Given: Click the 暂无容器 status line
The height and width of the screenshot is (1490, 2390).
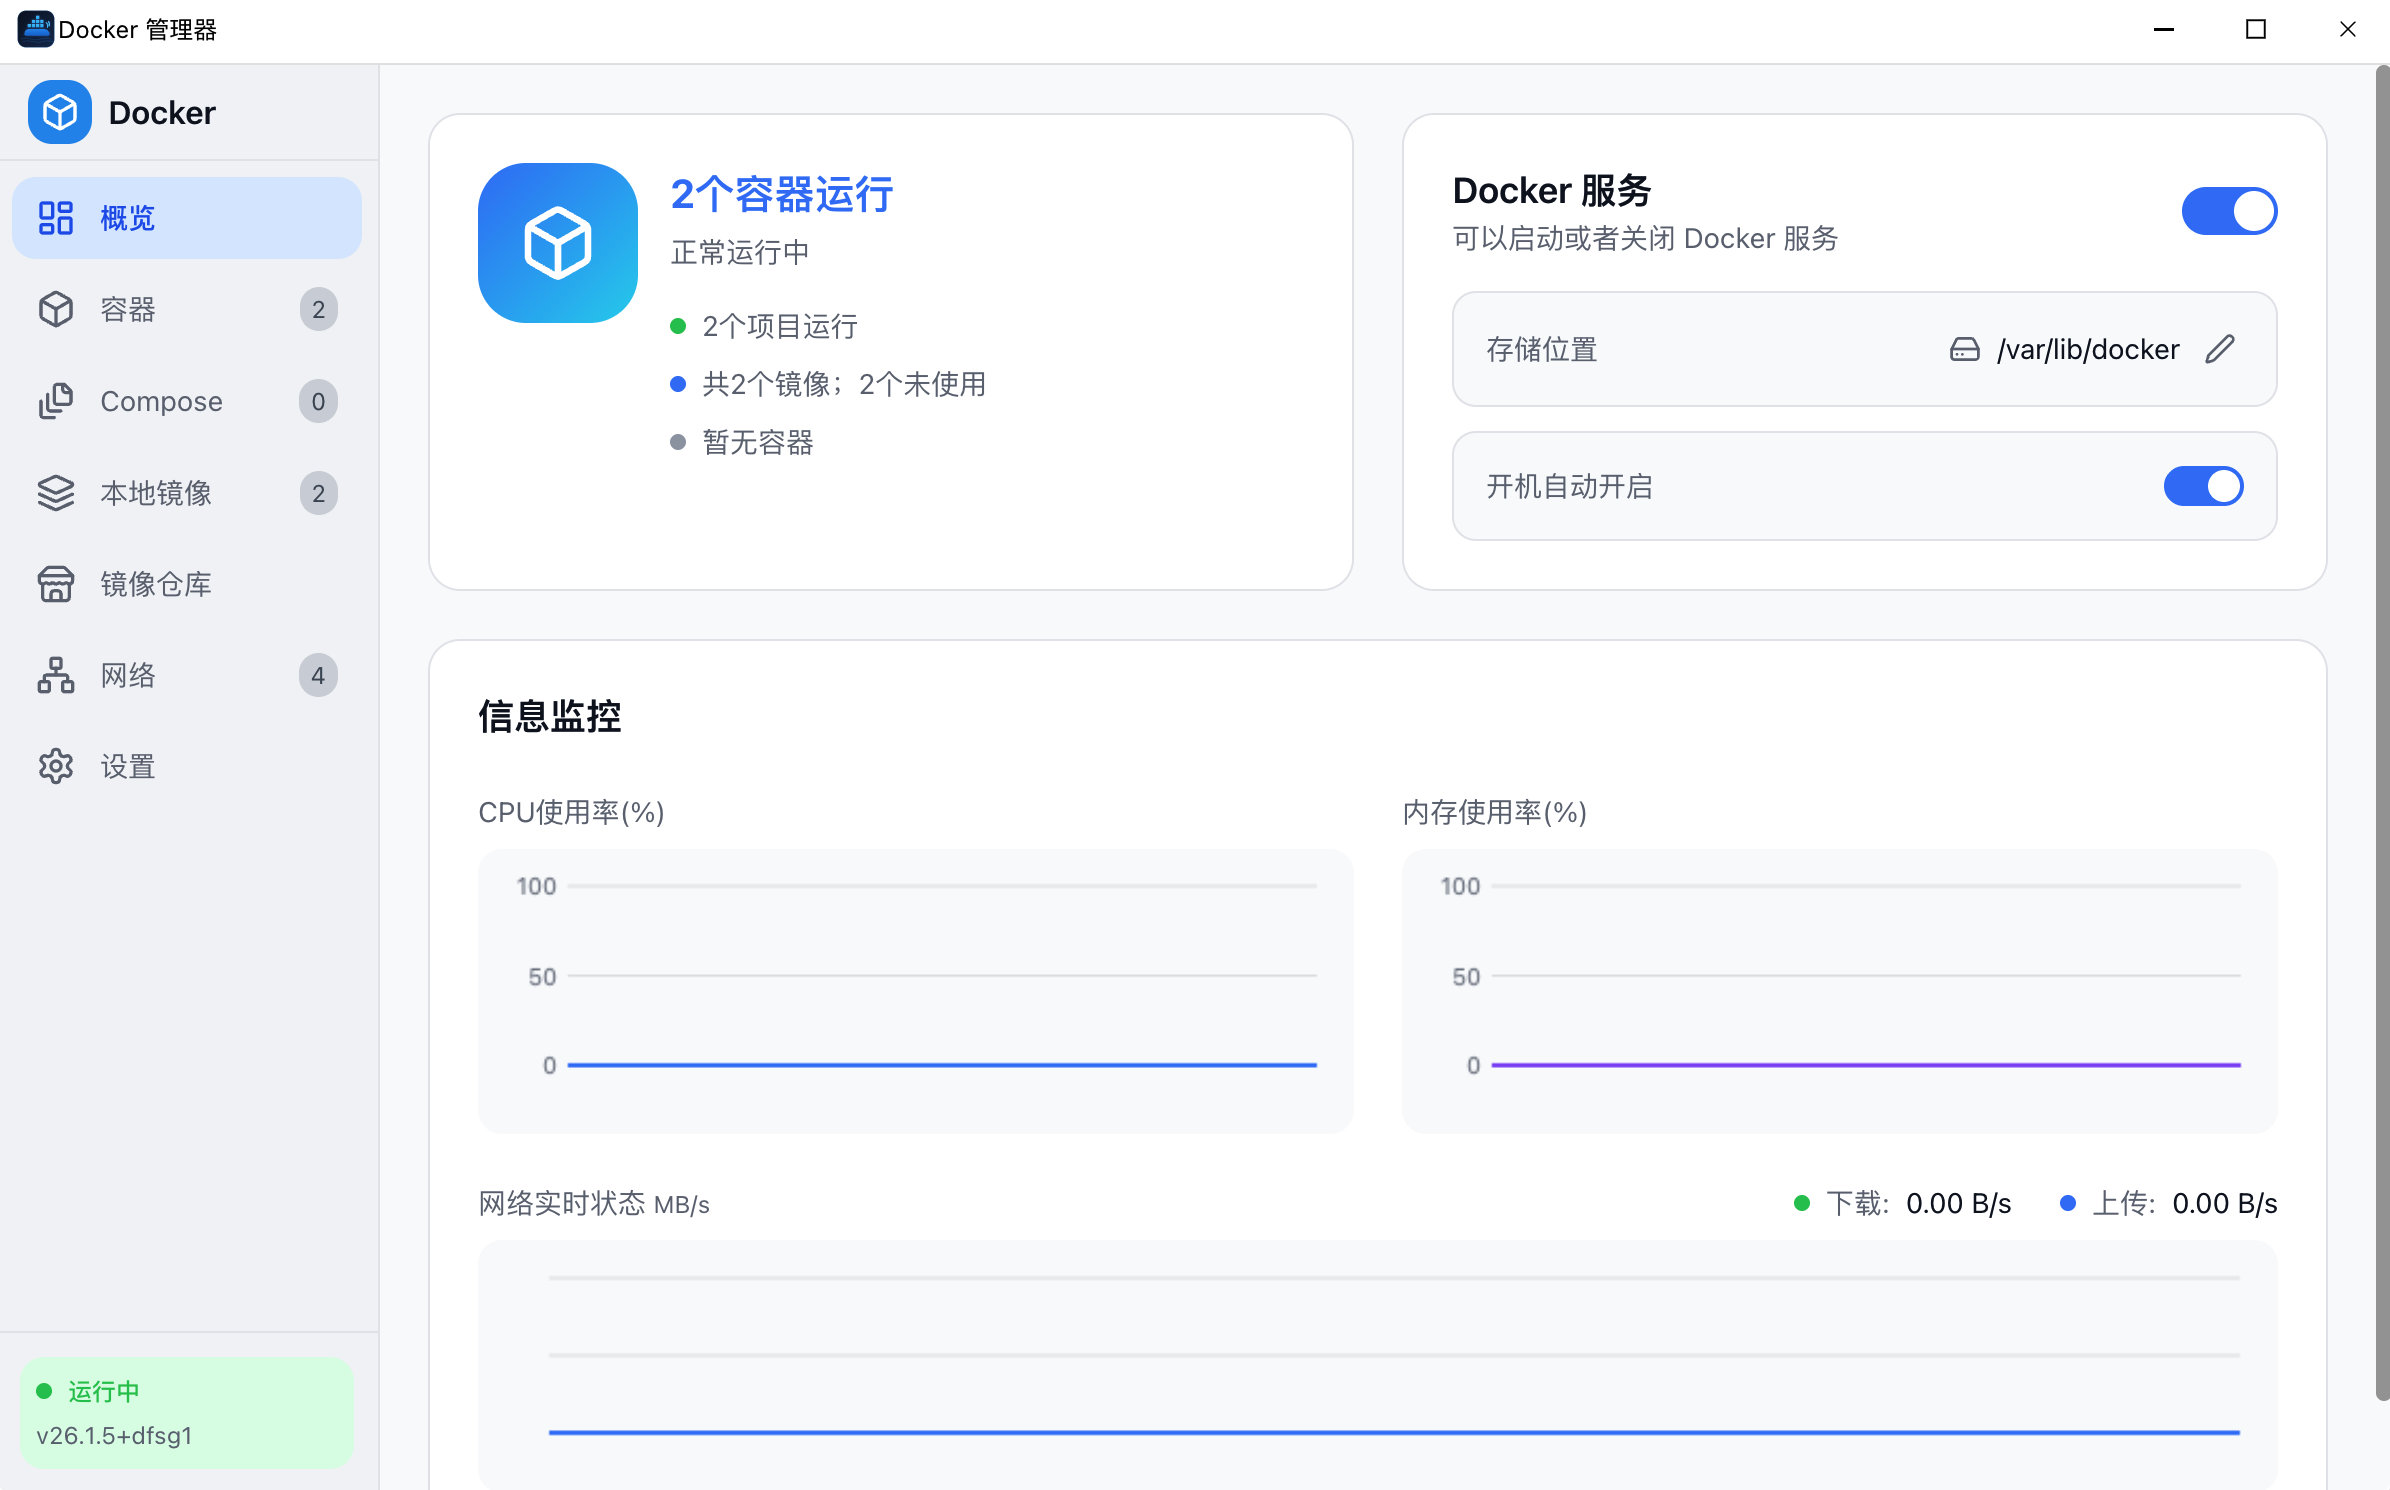Looking at the screenshot, I should [x=742, y=442].
